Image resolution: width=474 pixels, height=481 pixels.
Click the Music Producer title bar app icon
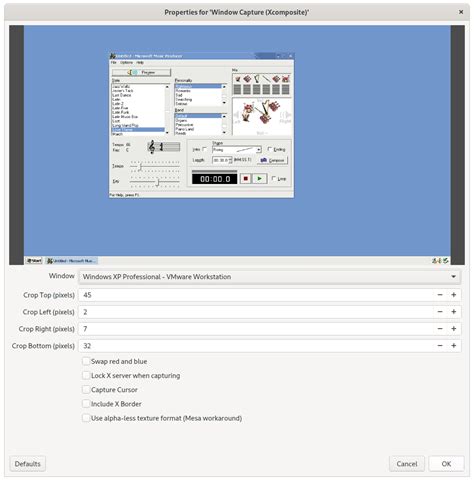click(113, 56)
